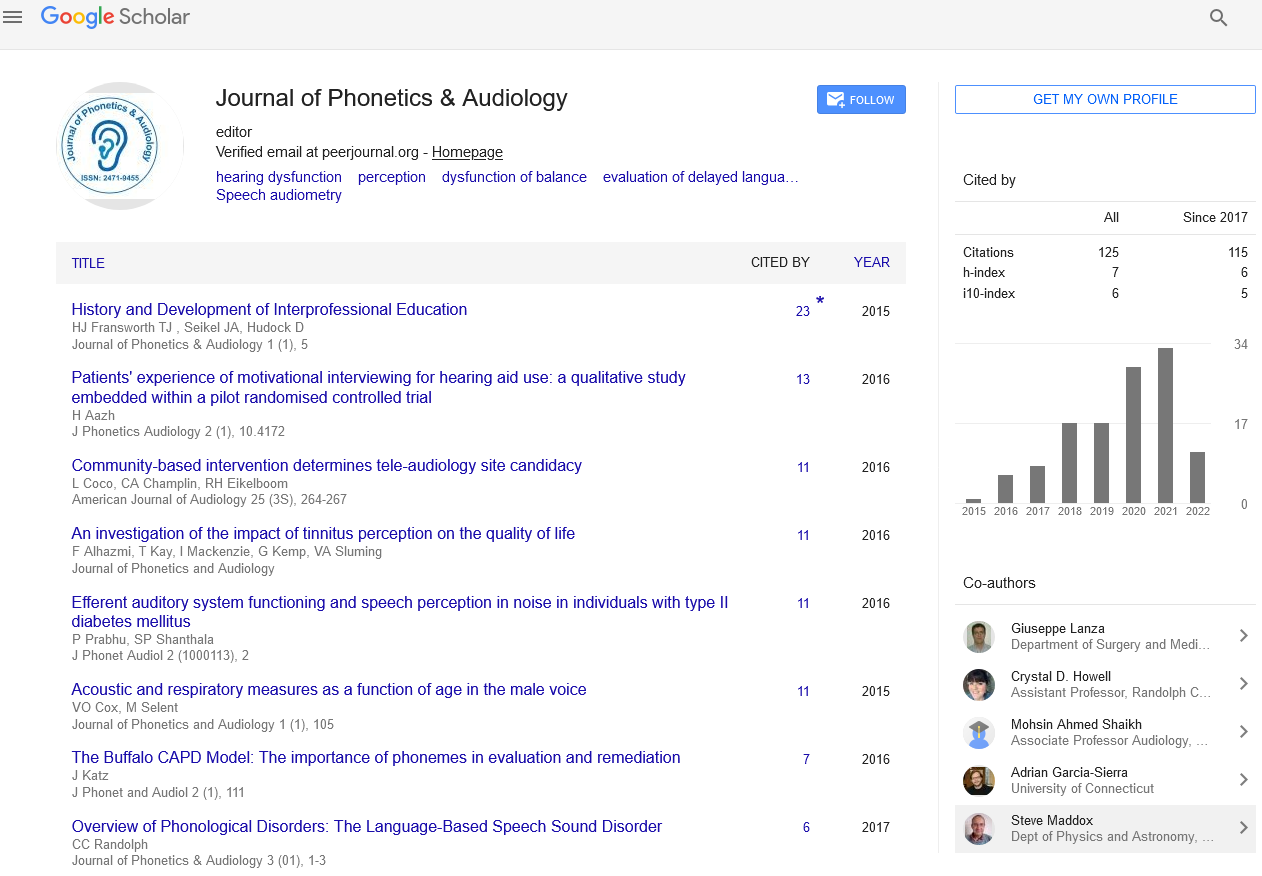Sort publications by Title column
Image resolution: width=1262 pixels, height=876 pixels.
click(88, 263)
